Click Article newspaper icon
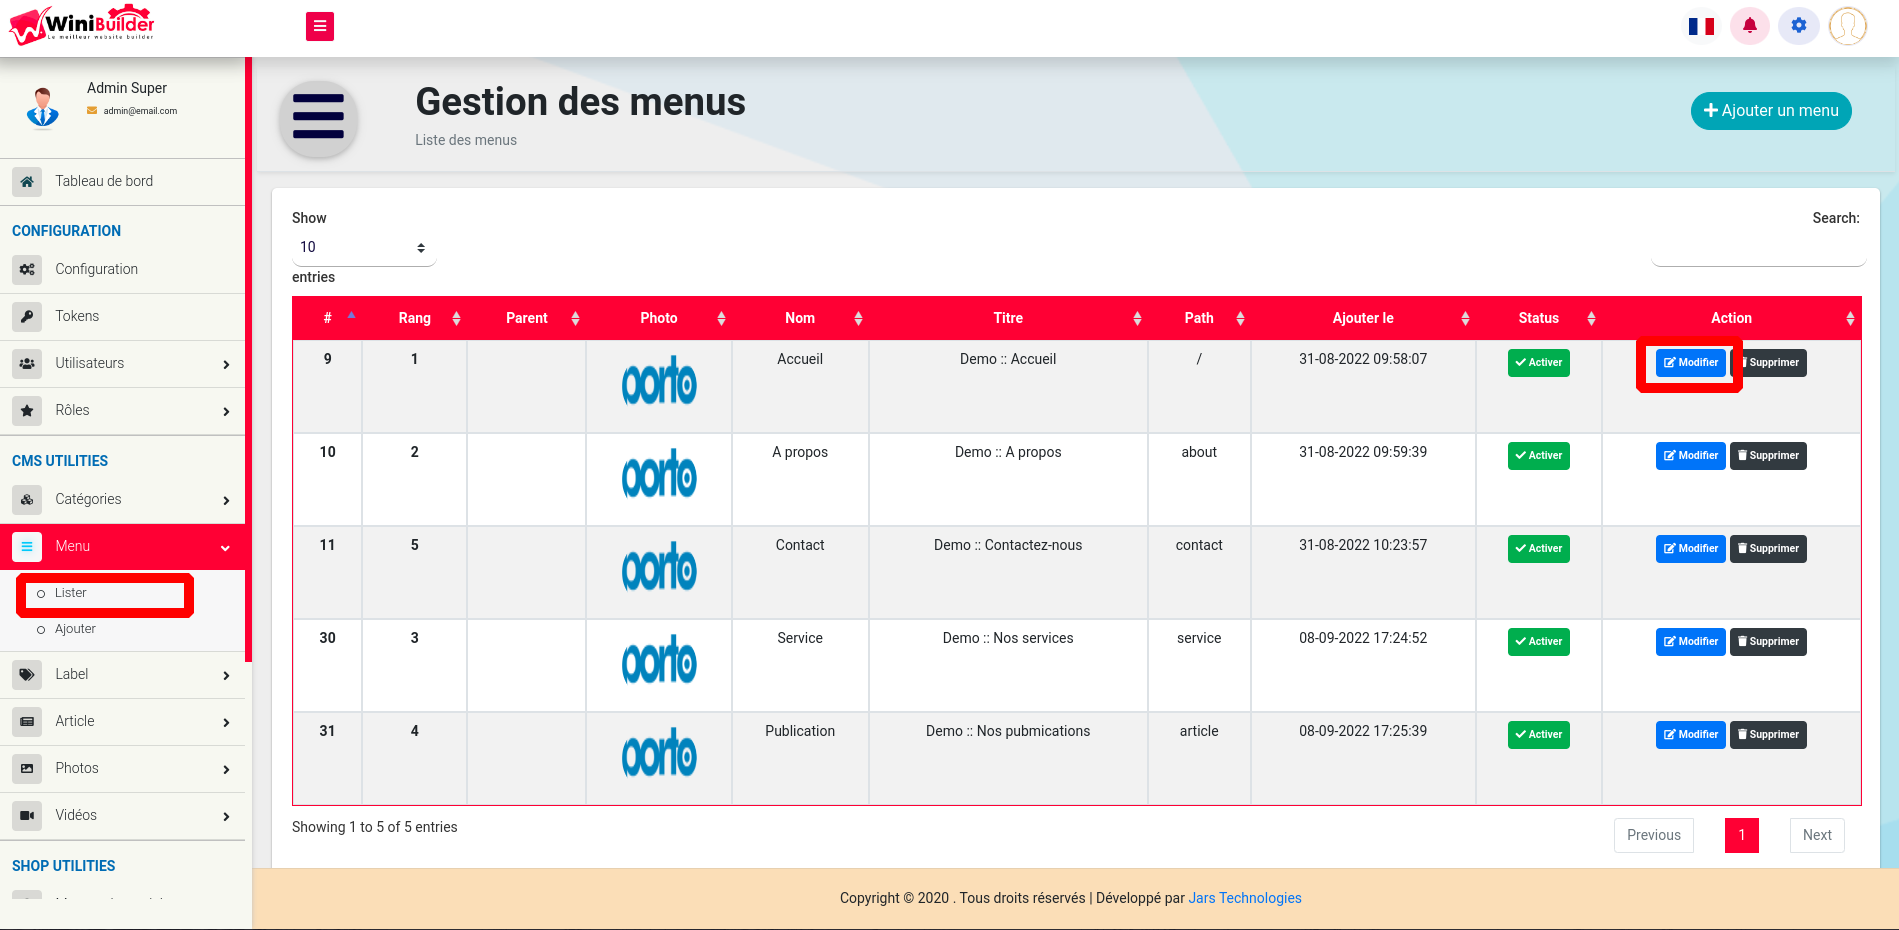This screenshot has width=1899, height=930. point(27,722)
